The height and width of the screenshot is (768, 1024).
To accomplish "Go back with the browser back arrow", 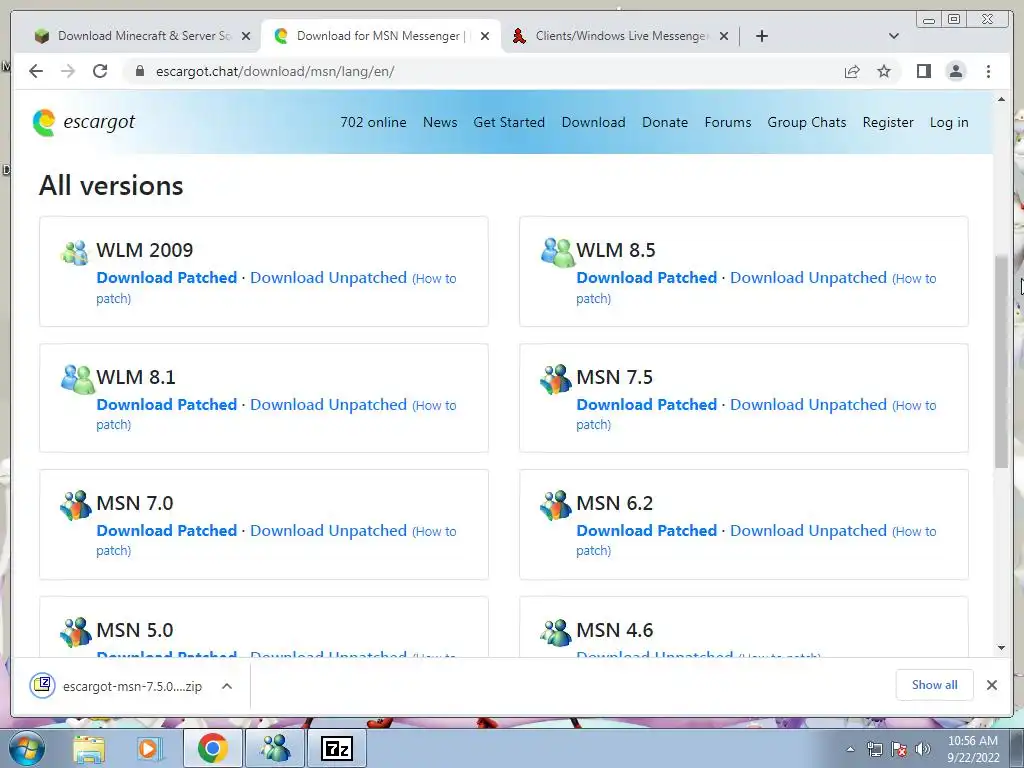I will [x=36, y=71].
